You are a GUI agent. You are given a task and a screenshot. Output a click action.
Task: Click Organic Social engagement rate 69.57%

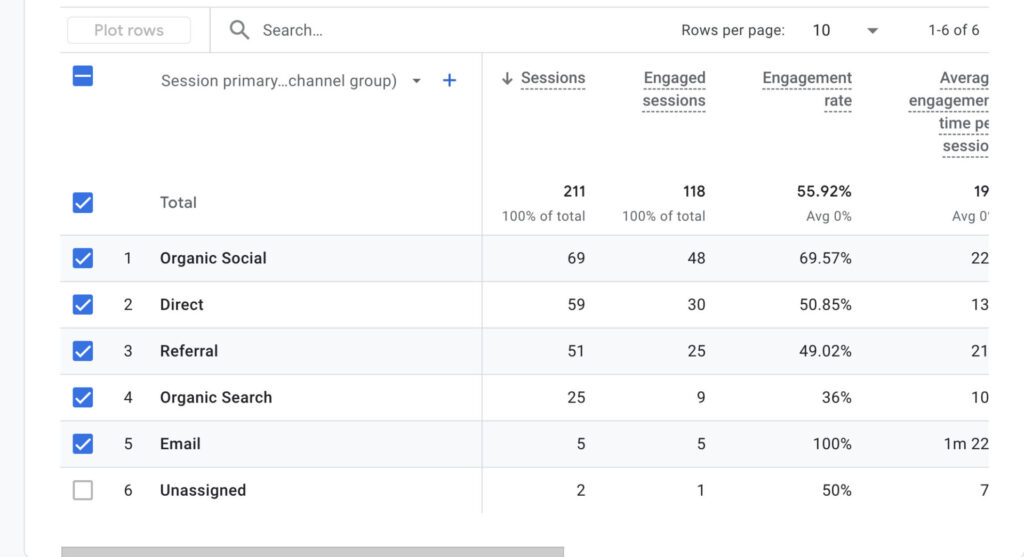pos(825,258)
